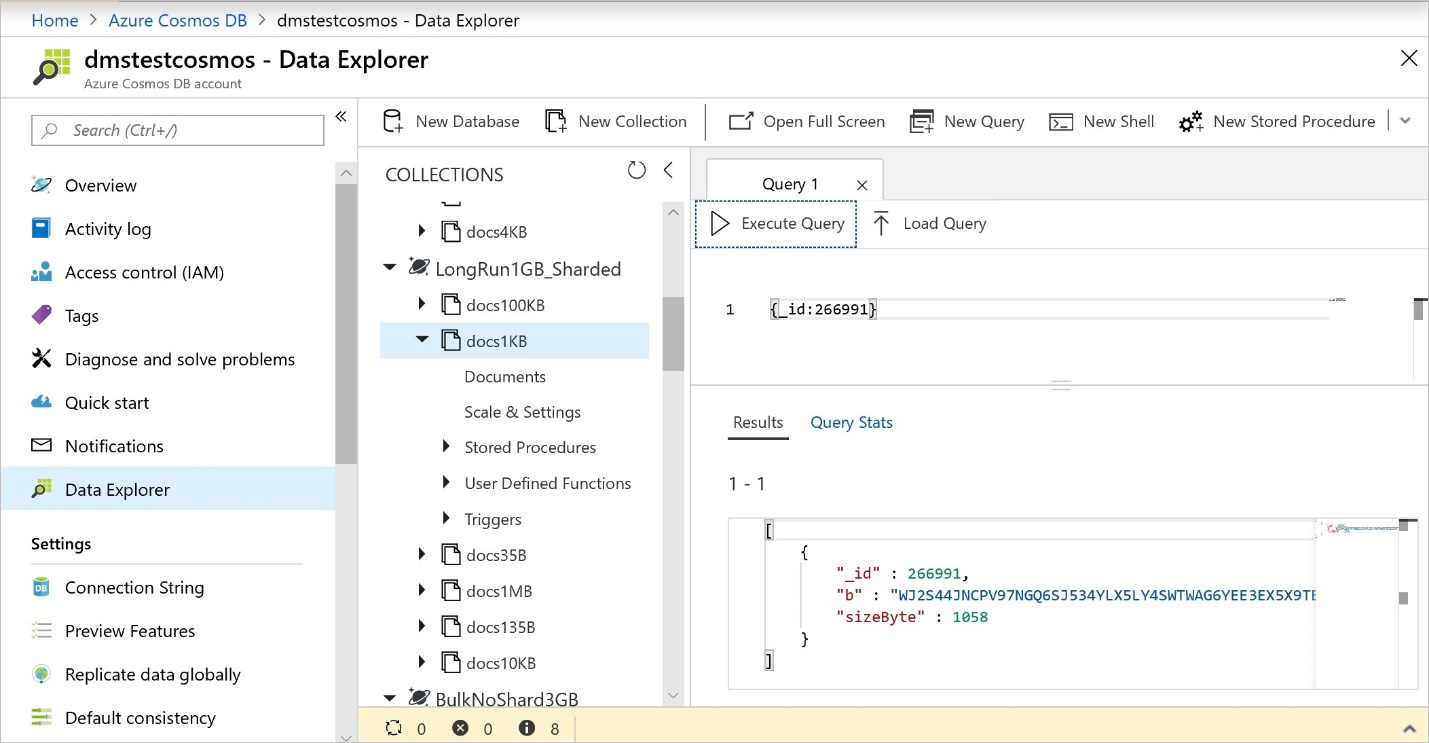Switch to the Query Stats tab
The width and height of the screenshot is (1429, 743).
click(x=851, y=422)
